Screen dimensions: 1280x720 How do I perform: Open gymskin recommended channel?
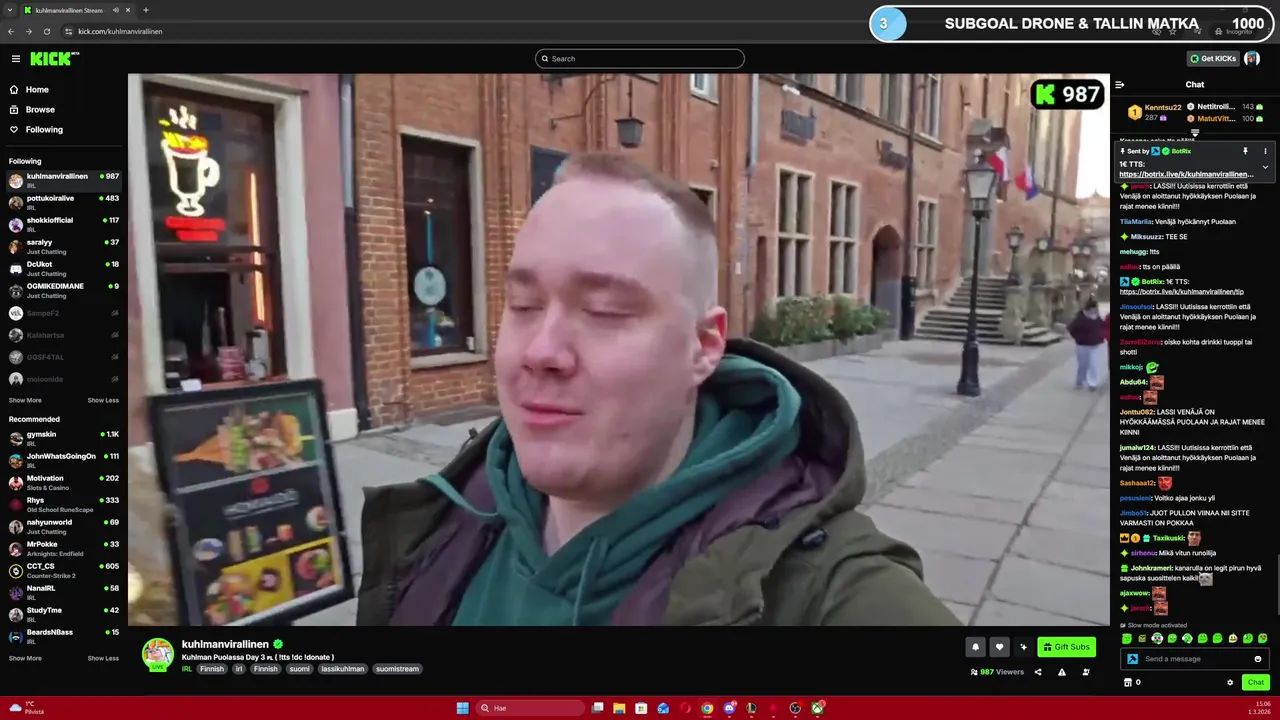point(64,438)
